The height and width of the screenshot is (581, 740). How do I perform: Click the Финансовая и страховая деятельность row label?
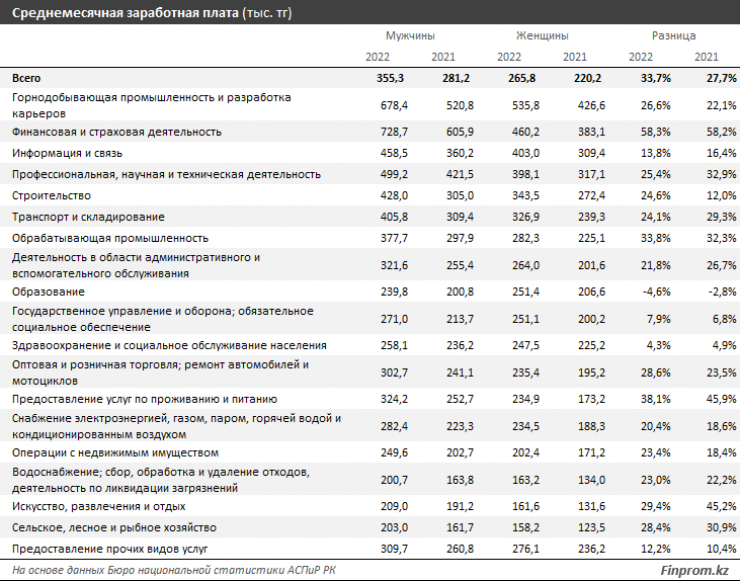click(116, 132)
